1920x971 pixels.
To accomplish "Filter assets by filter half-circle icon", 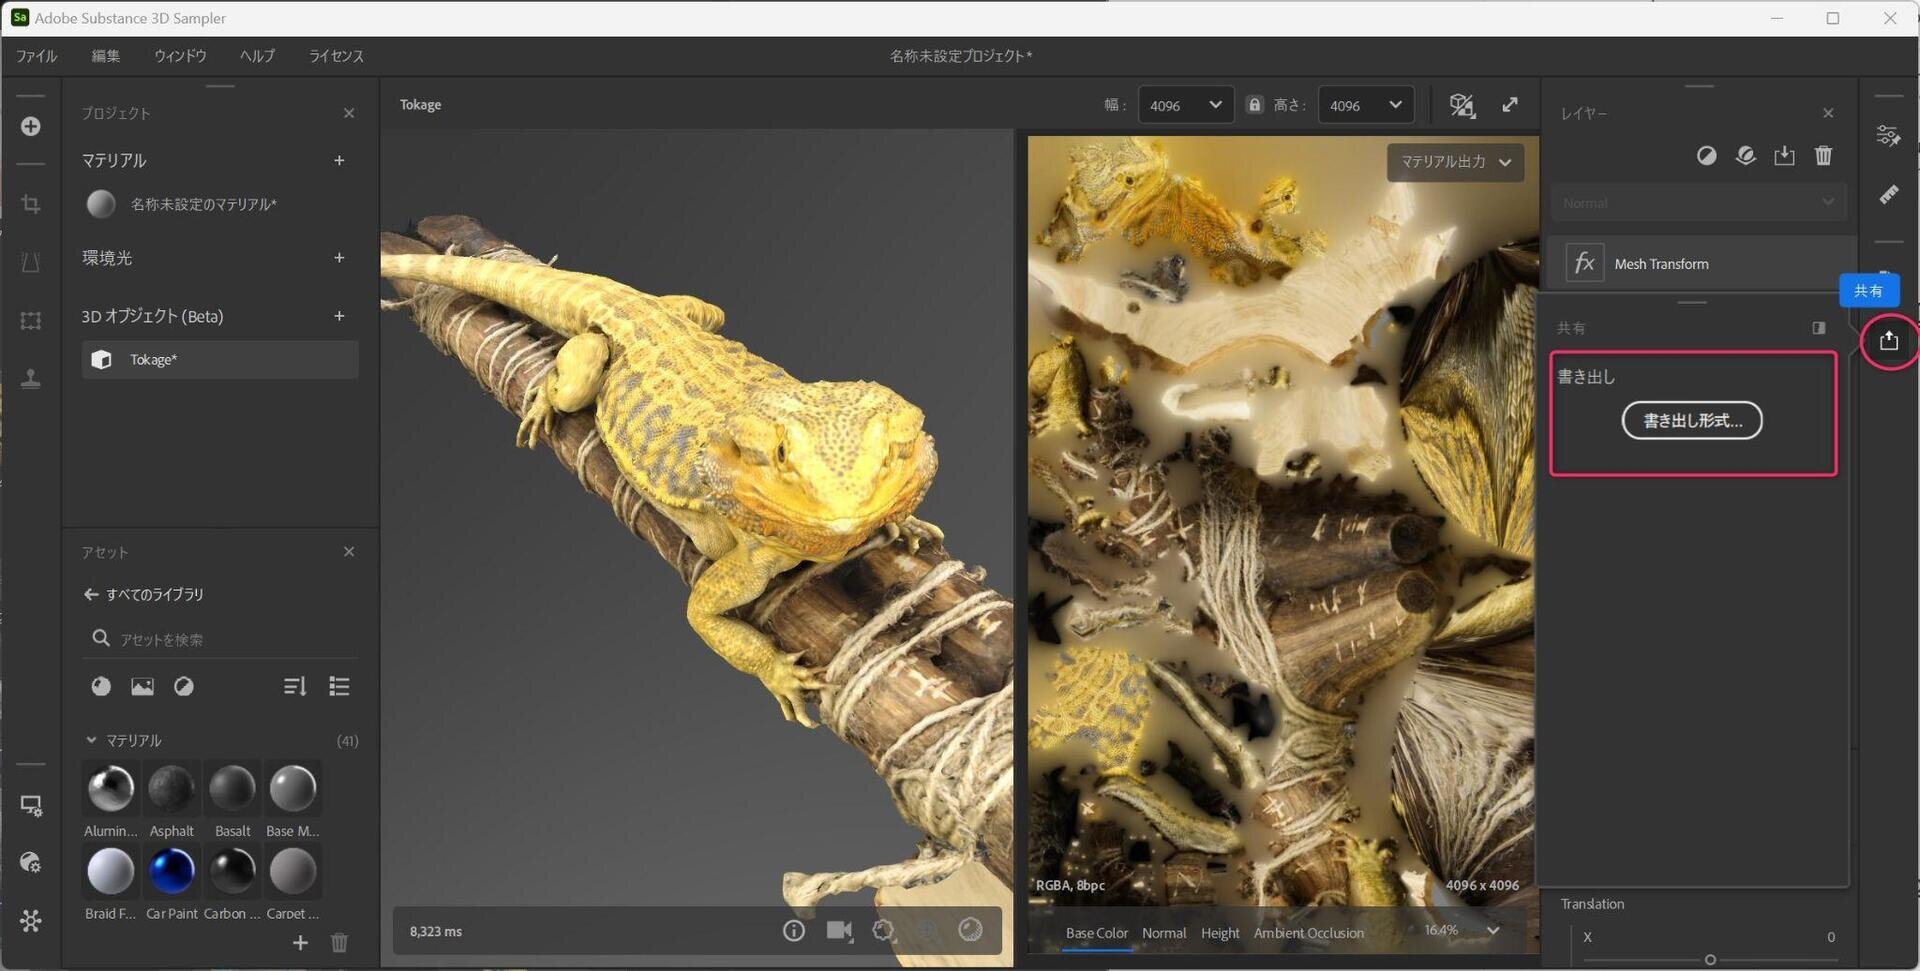I will click(184, 686).
